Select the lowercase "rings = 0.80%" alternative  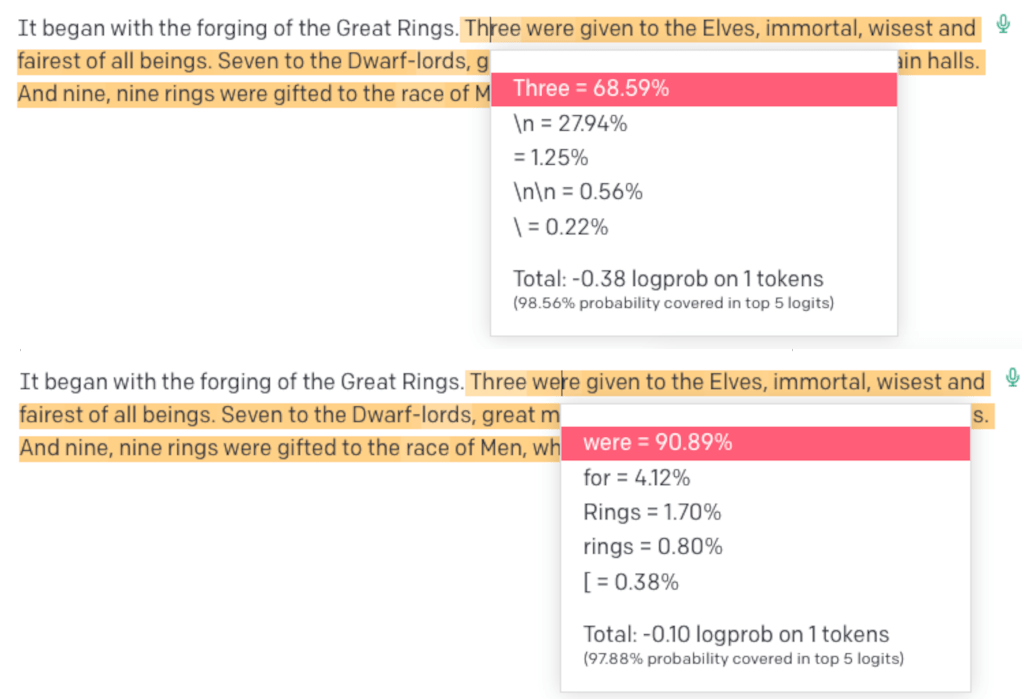pos(652,547)
